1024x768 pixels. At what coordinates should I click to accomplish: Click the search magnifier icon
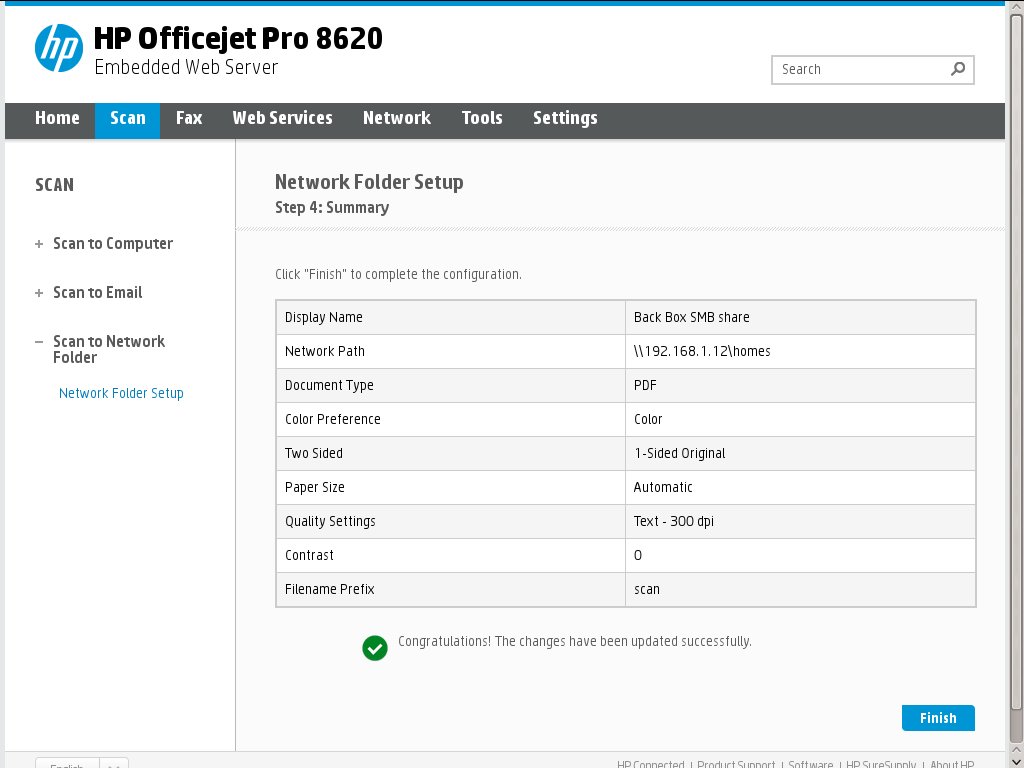pyautogui.click(x=957, y=69)
